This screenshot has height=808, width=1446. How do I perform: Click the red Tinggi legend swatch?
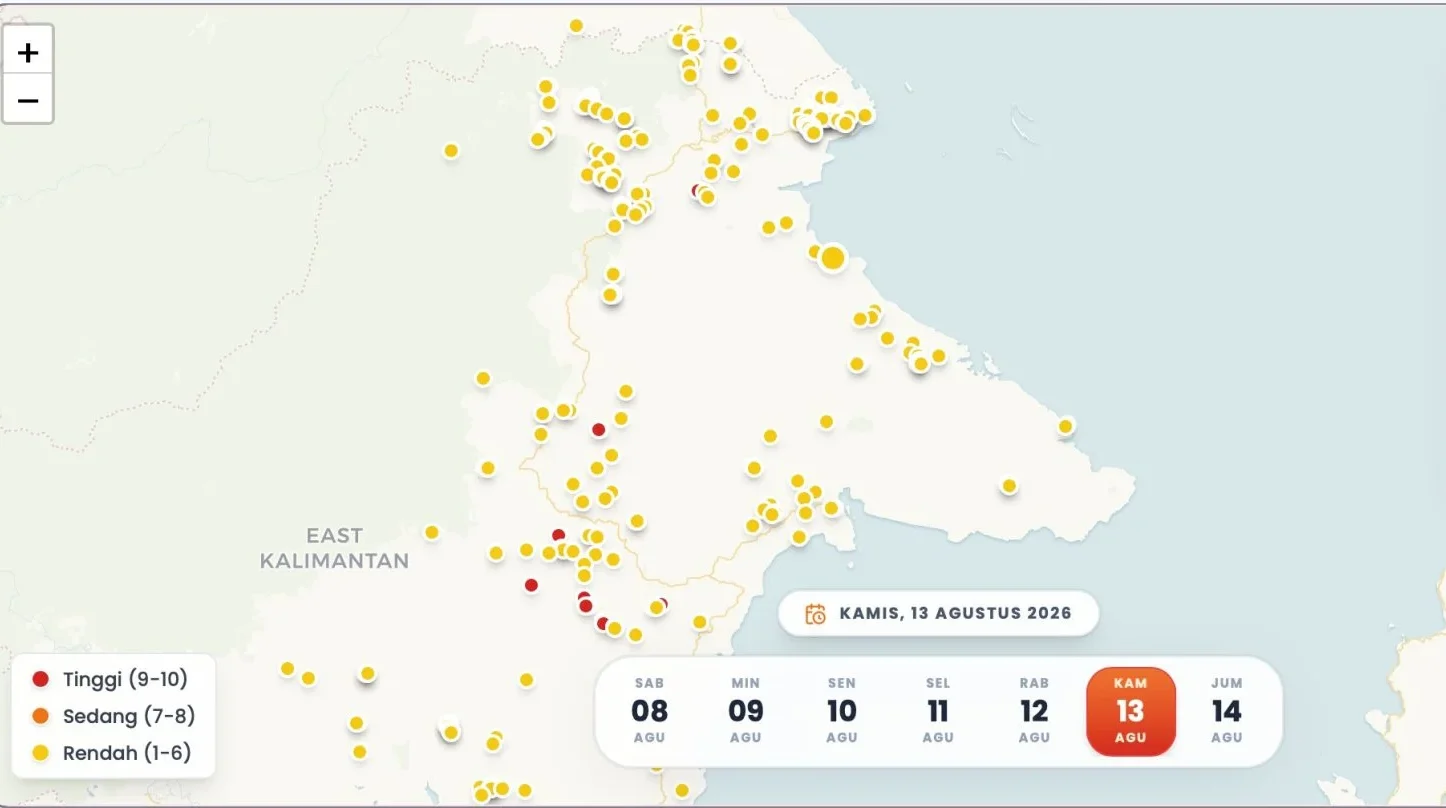click(x=41, y=679)
